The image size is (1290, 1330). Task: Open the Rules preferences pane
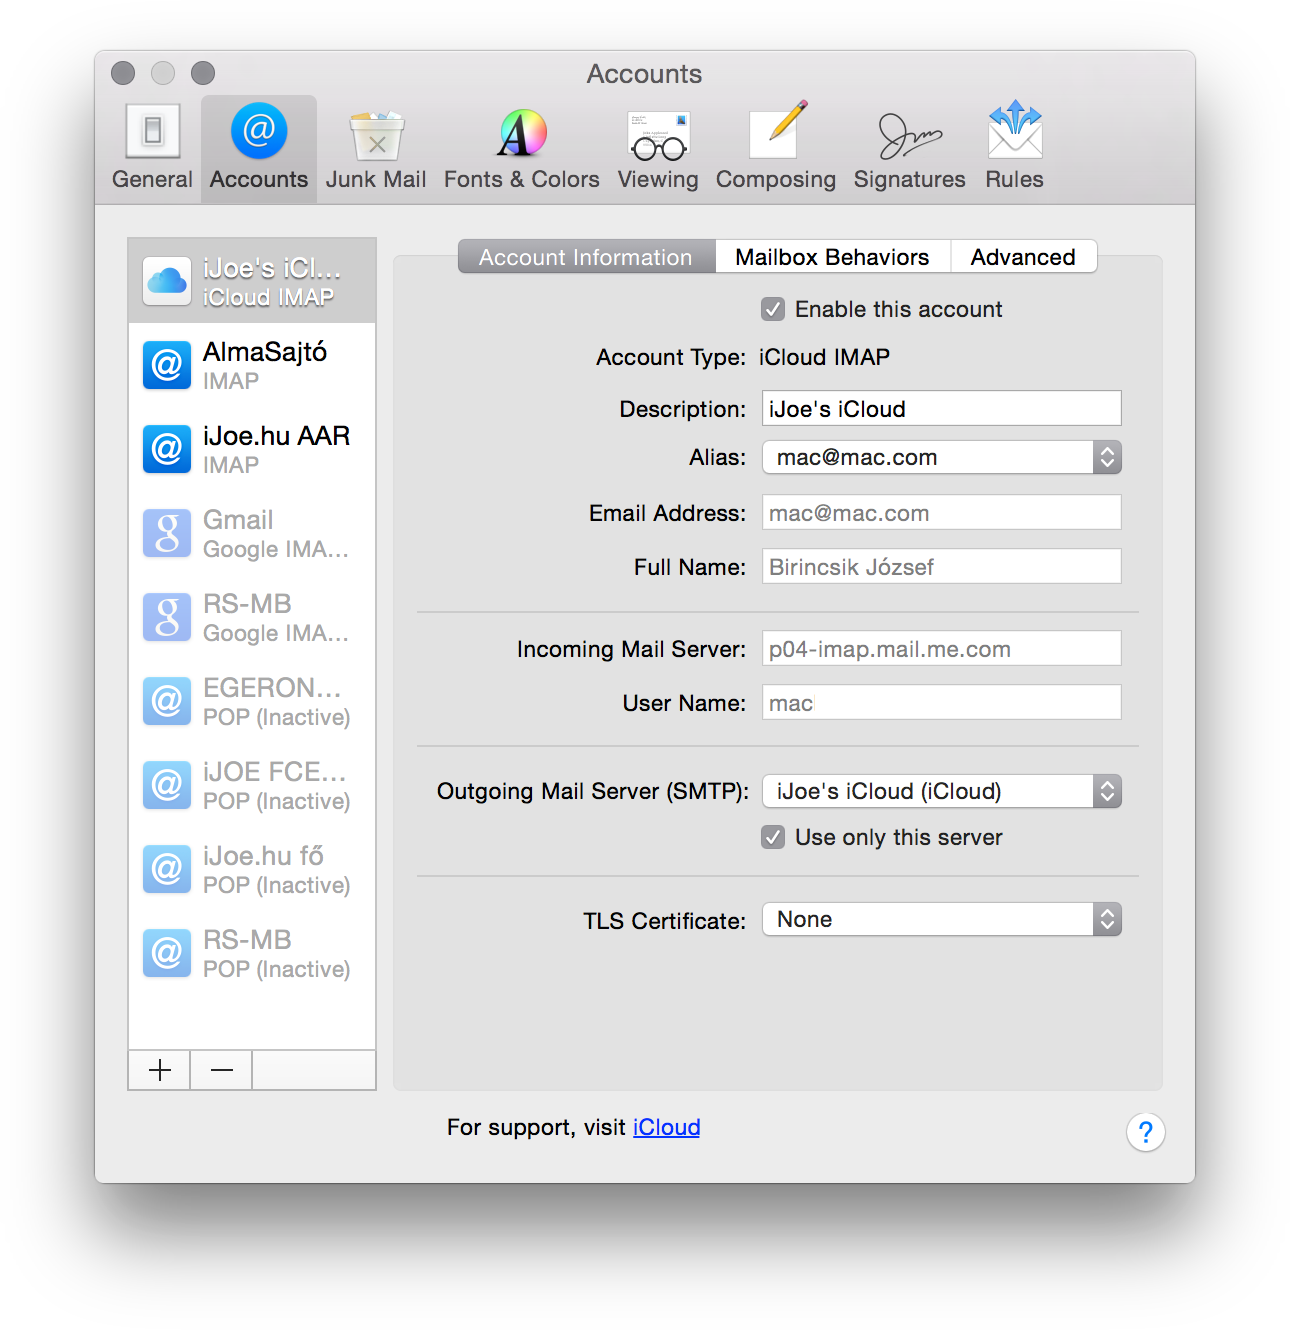coord(1014,148)
